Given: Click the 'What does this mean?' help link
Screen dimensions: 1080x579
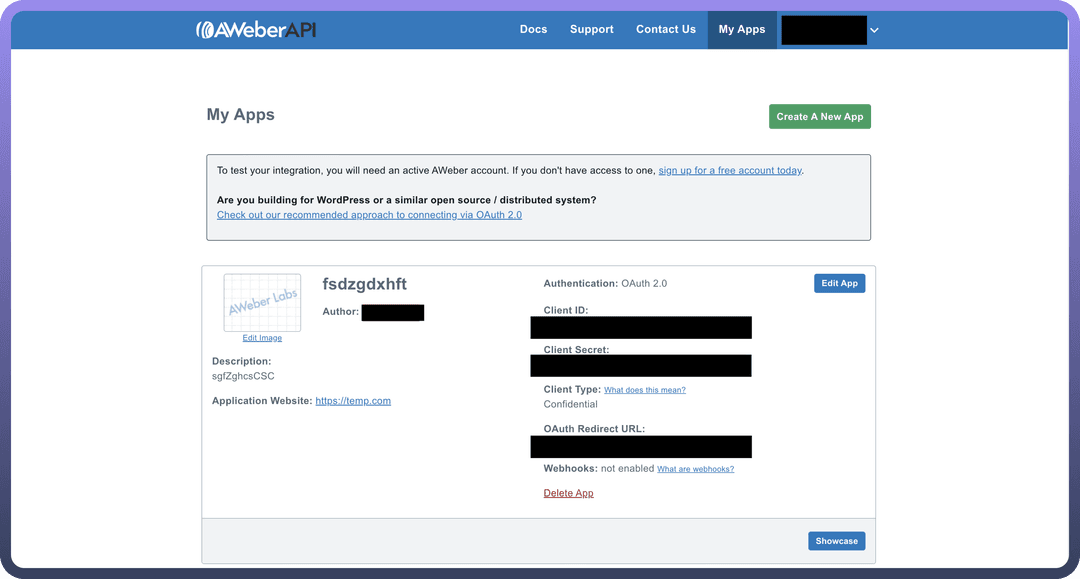Looking at the screenshot, I should point(644,390).
